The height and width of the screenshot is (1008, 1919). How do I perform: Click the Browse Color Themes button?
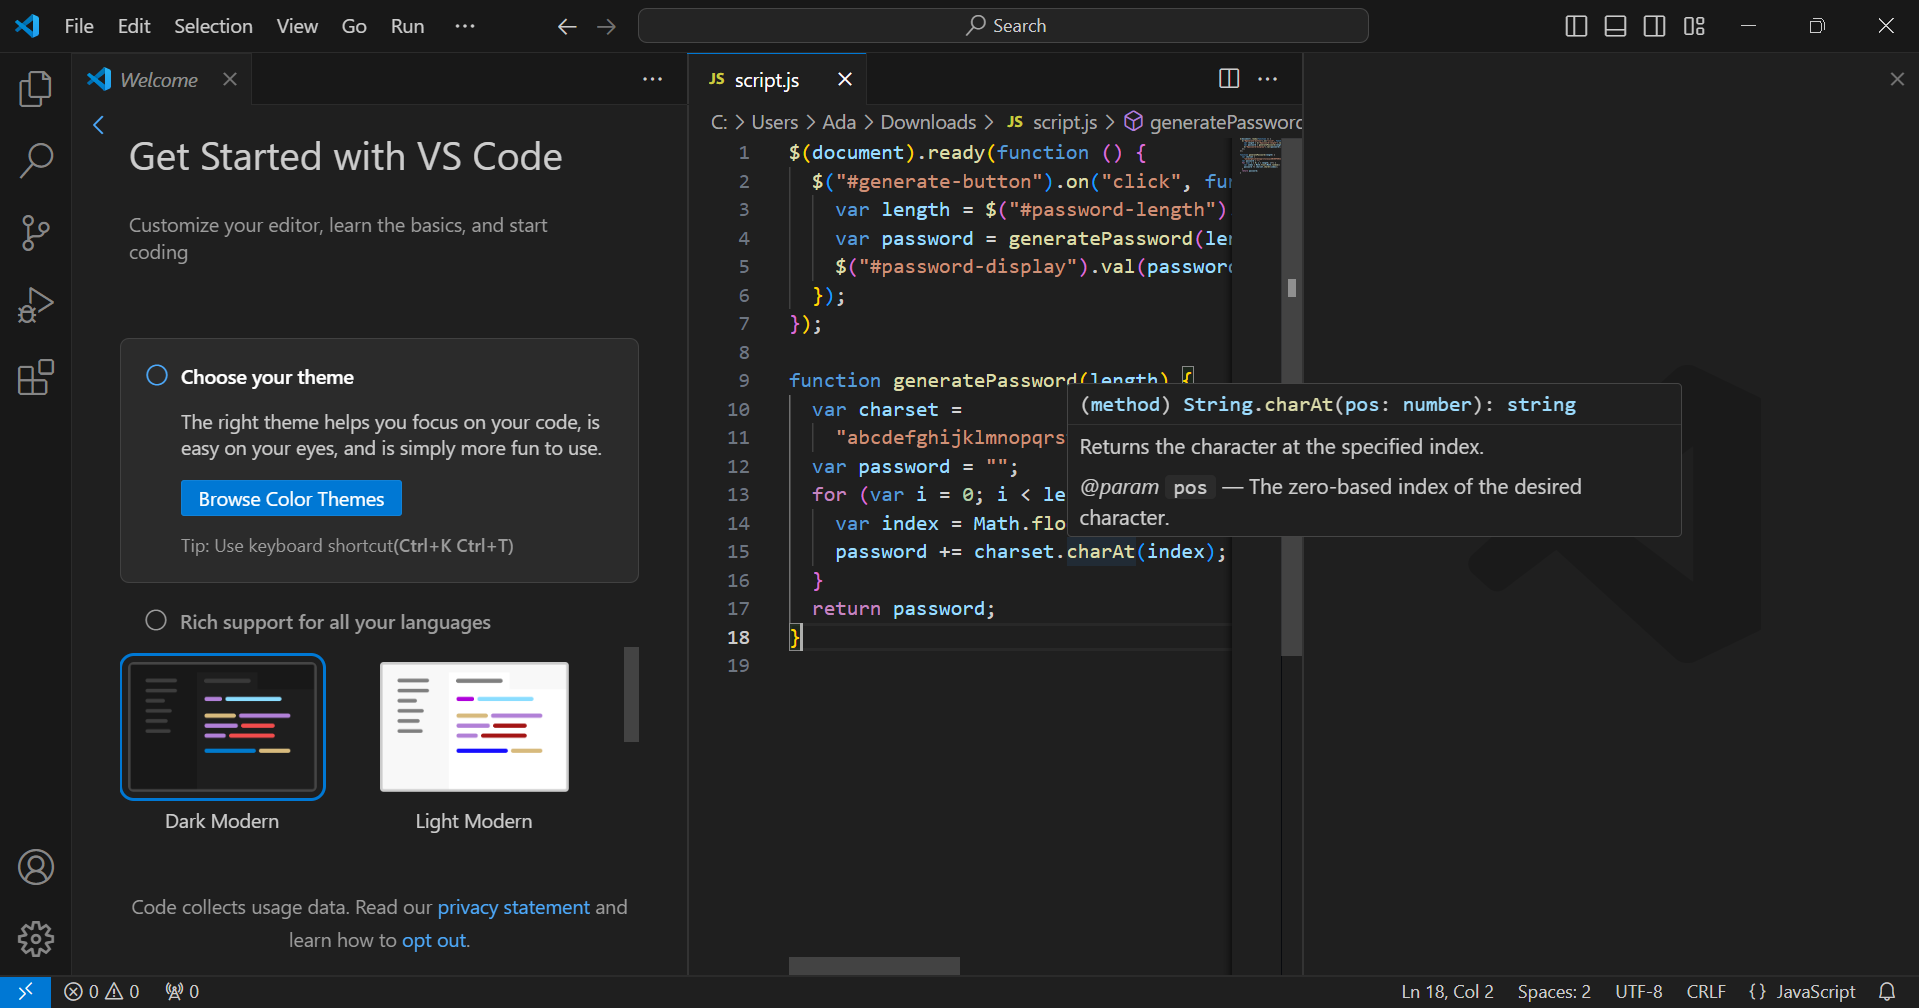pyautogui.click(x=291, y=498)
